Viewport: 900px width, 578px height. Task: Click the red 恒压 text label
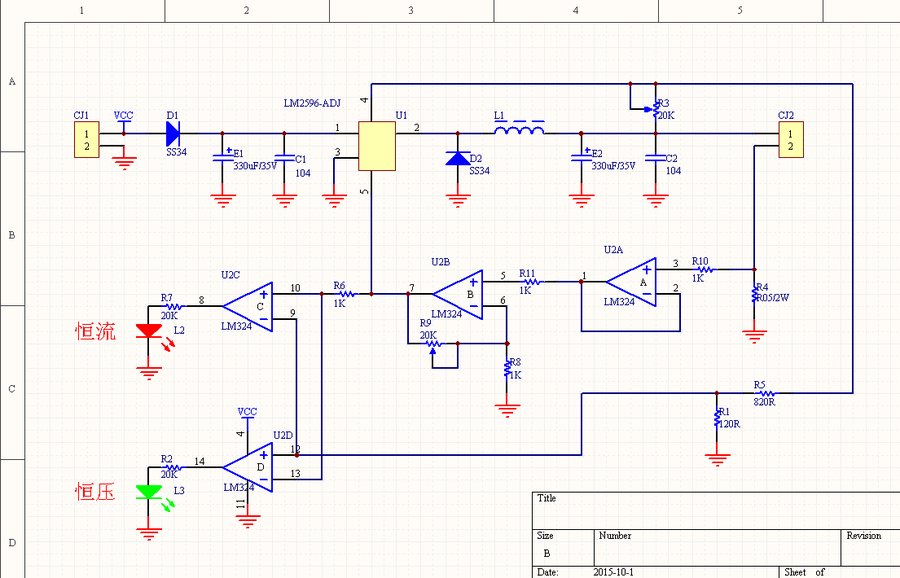[95, 491]
